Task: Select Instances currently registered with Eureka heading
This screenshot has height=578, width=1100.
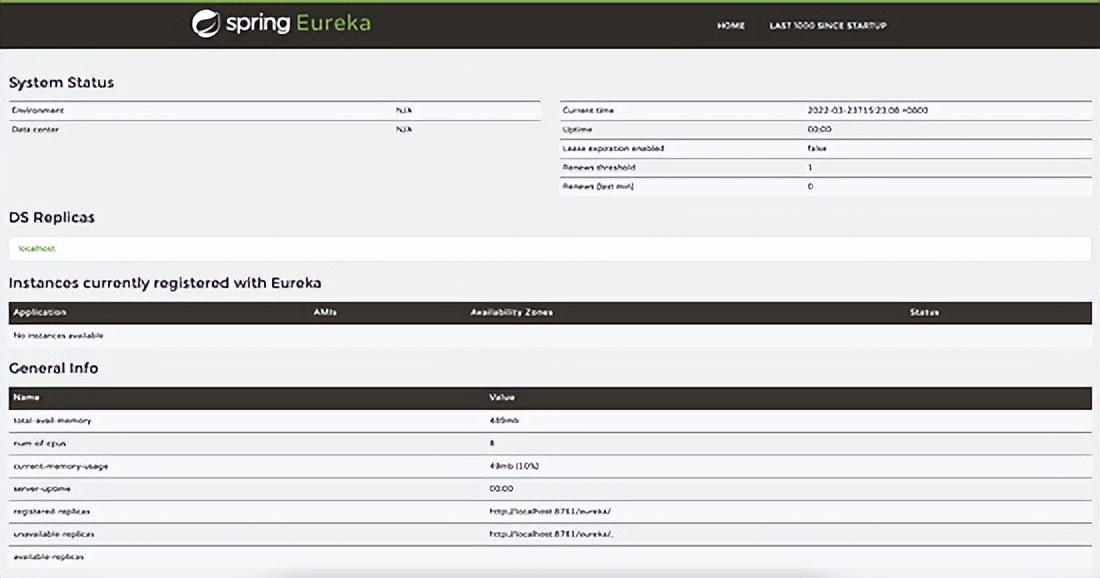Action: (165, 283)
